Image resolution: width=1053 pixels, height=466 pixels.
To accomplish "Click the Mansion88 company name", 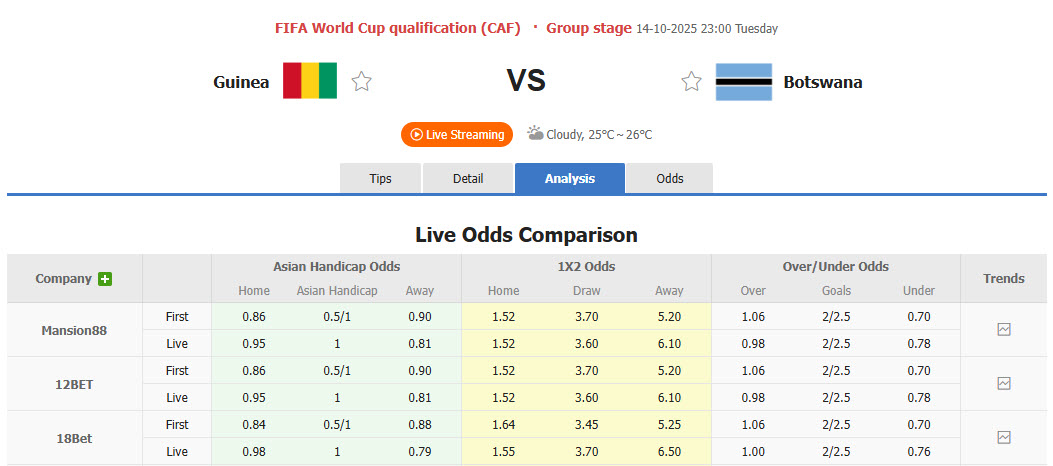I will pyautogui.click(x=74, y=330).
